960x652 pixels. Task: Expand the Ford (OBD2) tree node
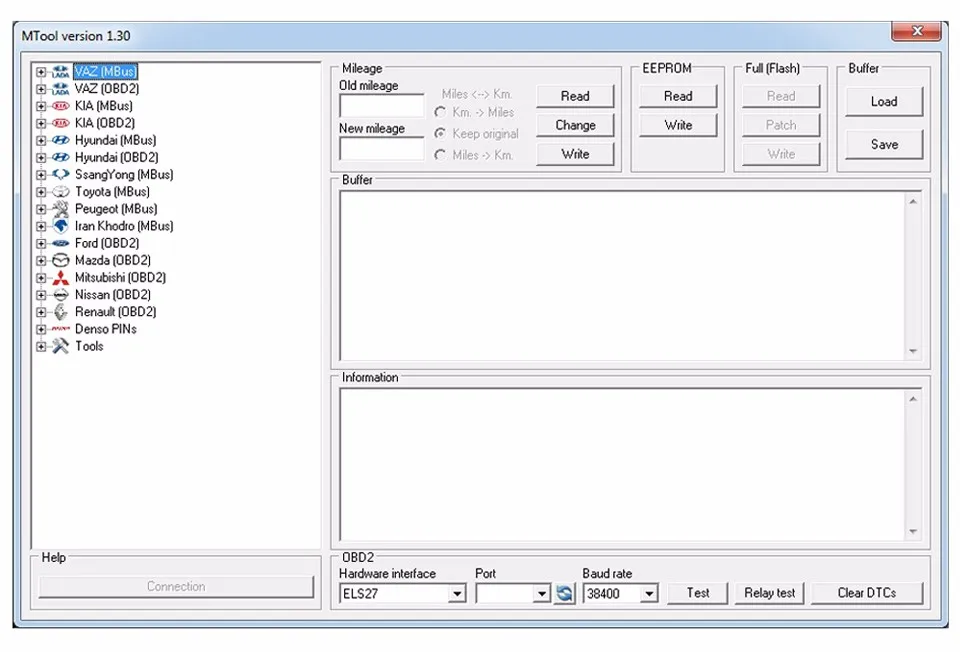(x=41, y=243)
